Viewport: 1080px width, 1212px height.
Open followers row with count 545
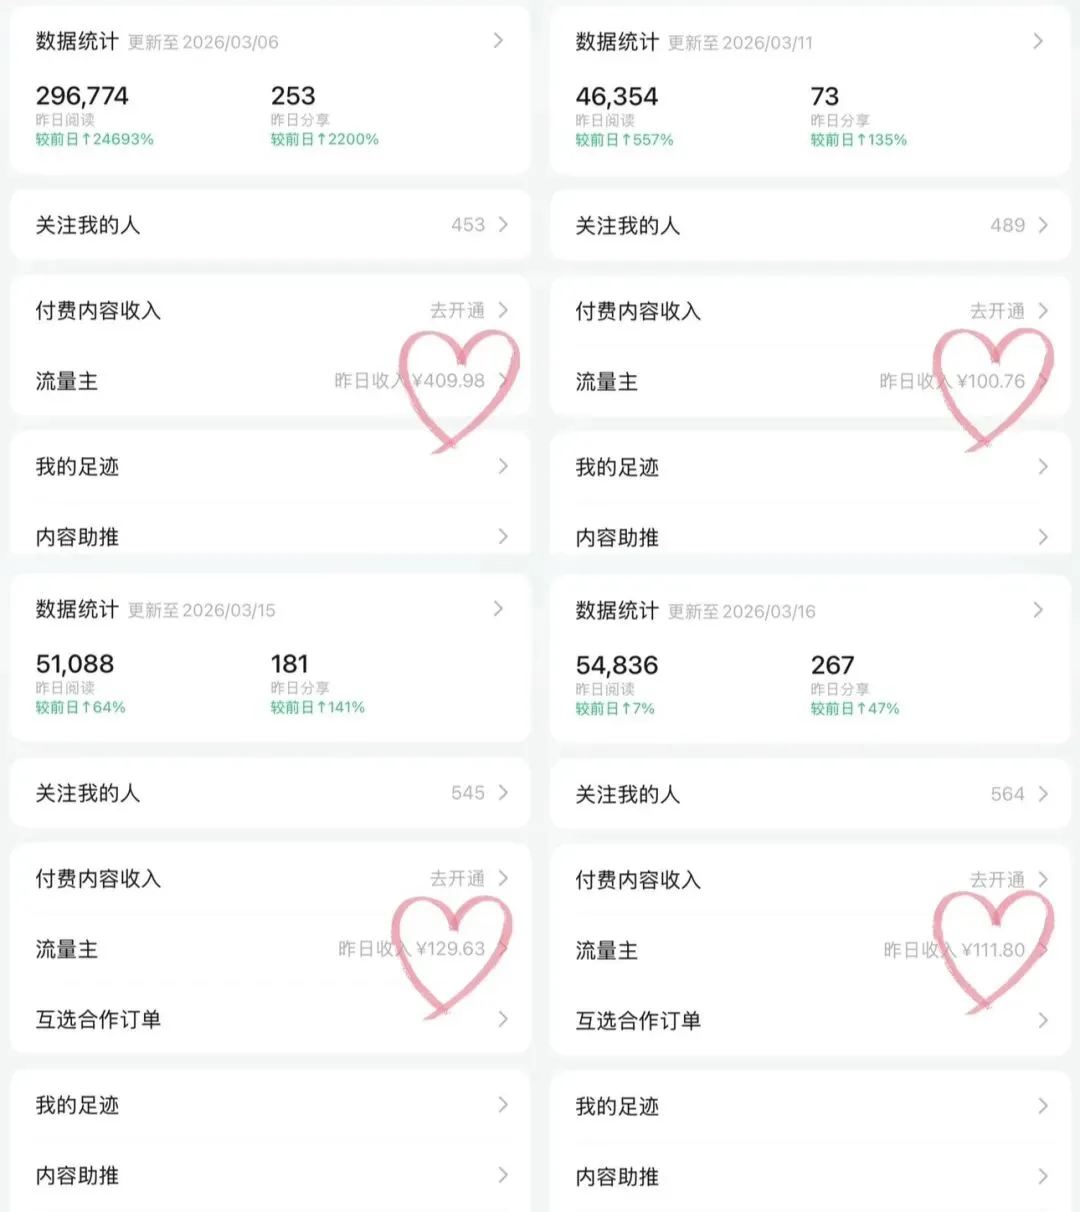(x=270, y=793)
